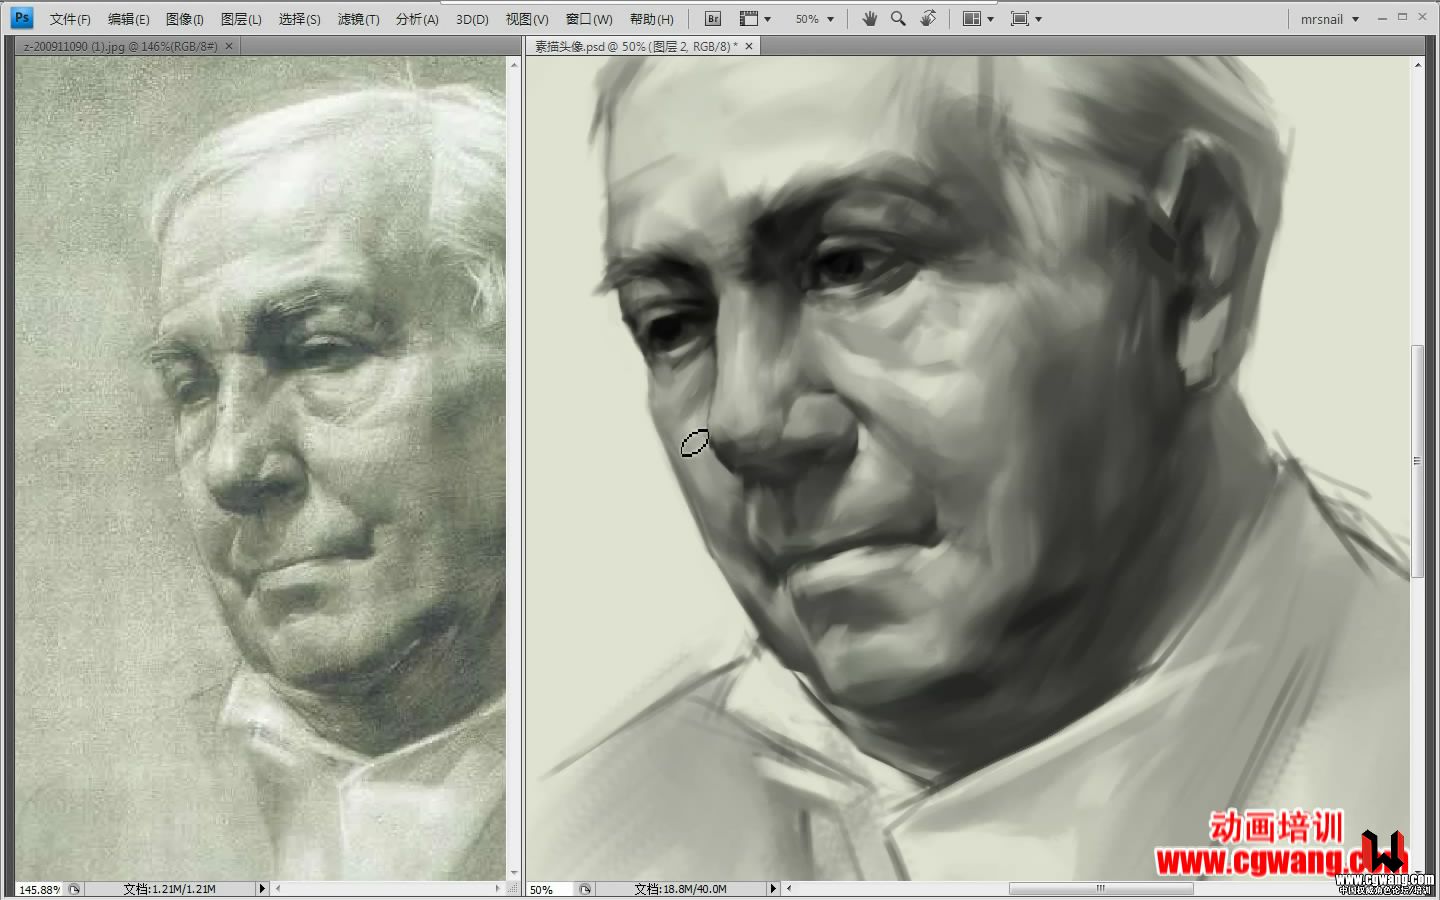Open the 滤镜(T) filter menu
The height and width of the screenshot is (900, 1440).
[358, 19]
